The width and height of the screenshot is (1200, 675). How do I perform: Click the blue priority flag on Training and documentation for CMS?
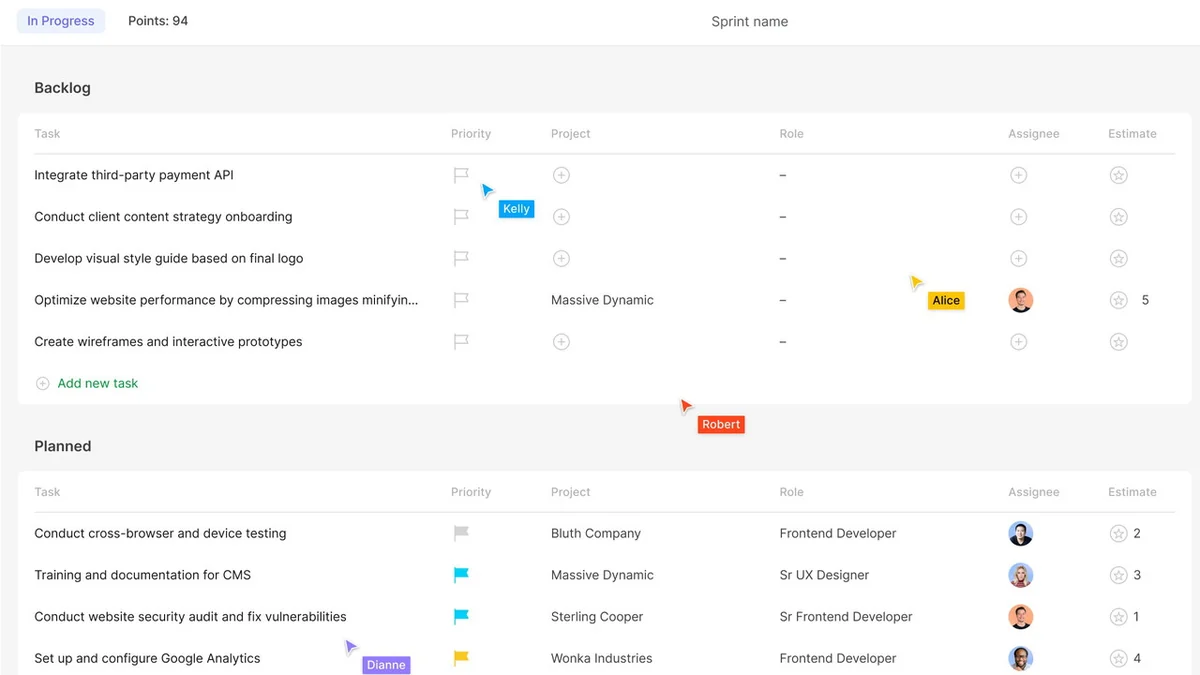[x=461, y=575]
